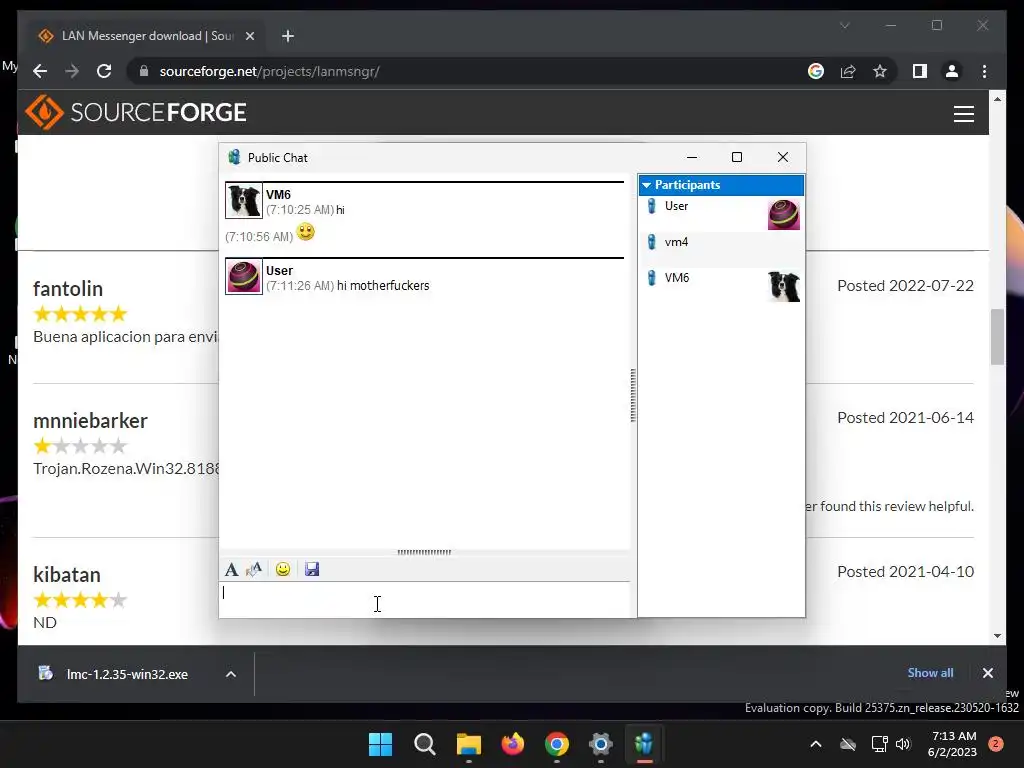Collapse the Participants list

coord(647,185)
